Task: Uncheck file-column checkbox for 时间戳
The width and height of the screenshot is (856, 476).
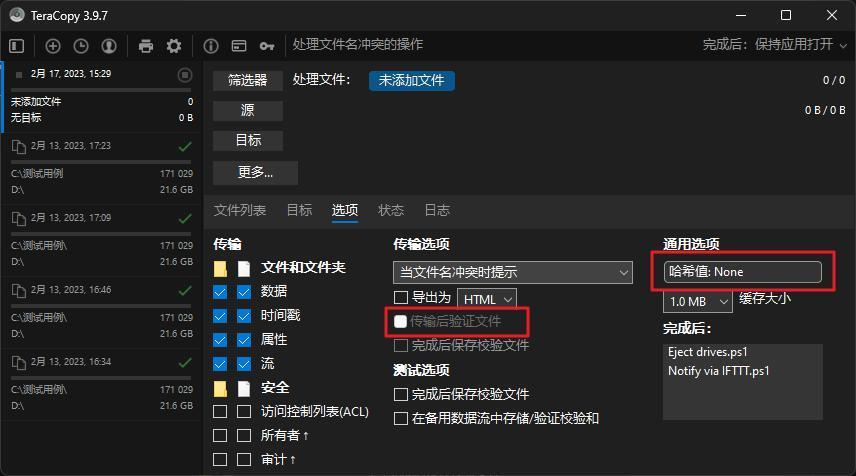Action: (244, 316)
